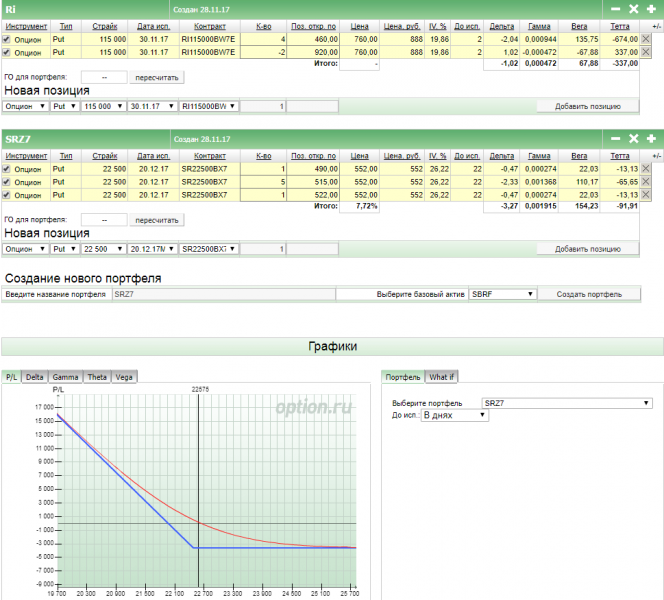Uncheck the first Ri option row checkbox
664x600 pixels.
[x=7, y=39]
